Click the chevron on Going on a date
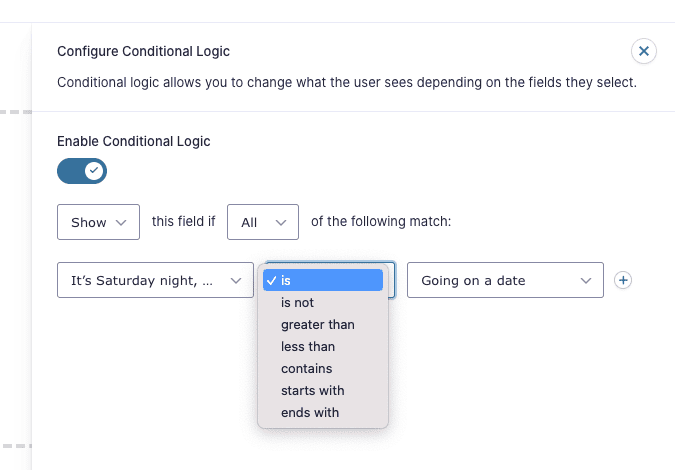 [x=585, y=281]
